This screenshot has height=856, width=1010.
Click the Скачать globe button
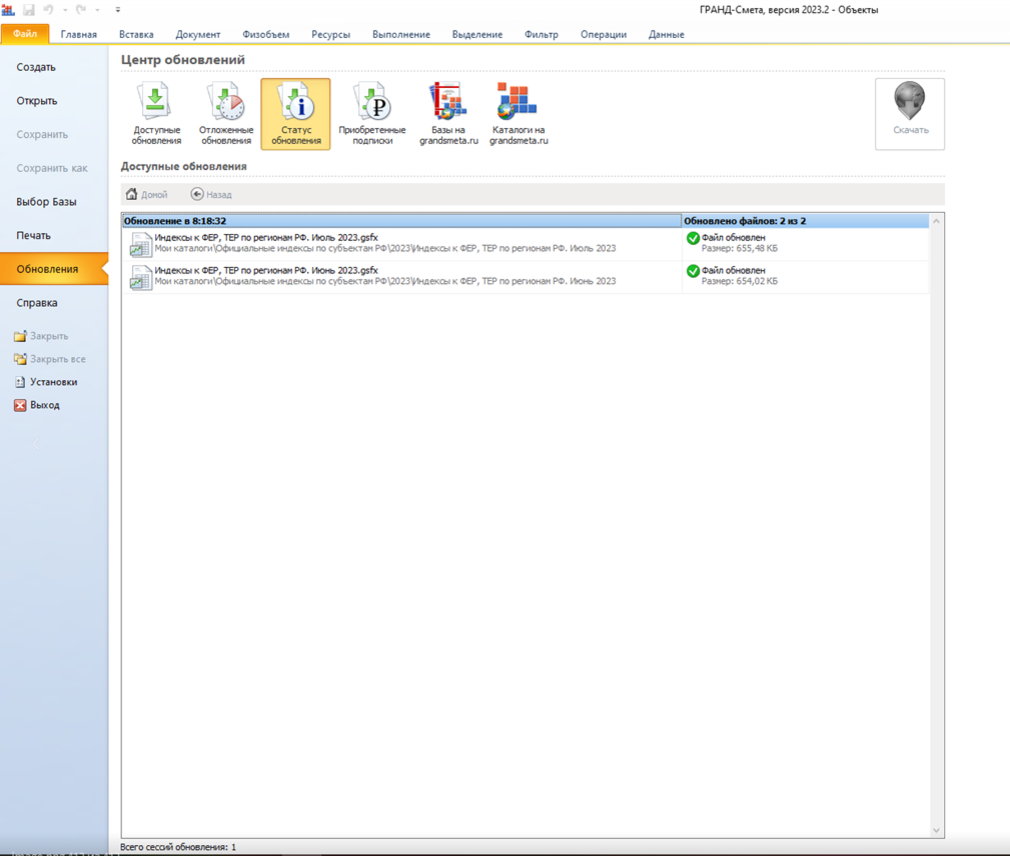pyautogui.click(x=910, y=114)
